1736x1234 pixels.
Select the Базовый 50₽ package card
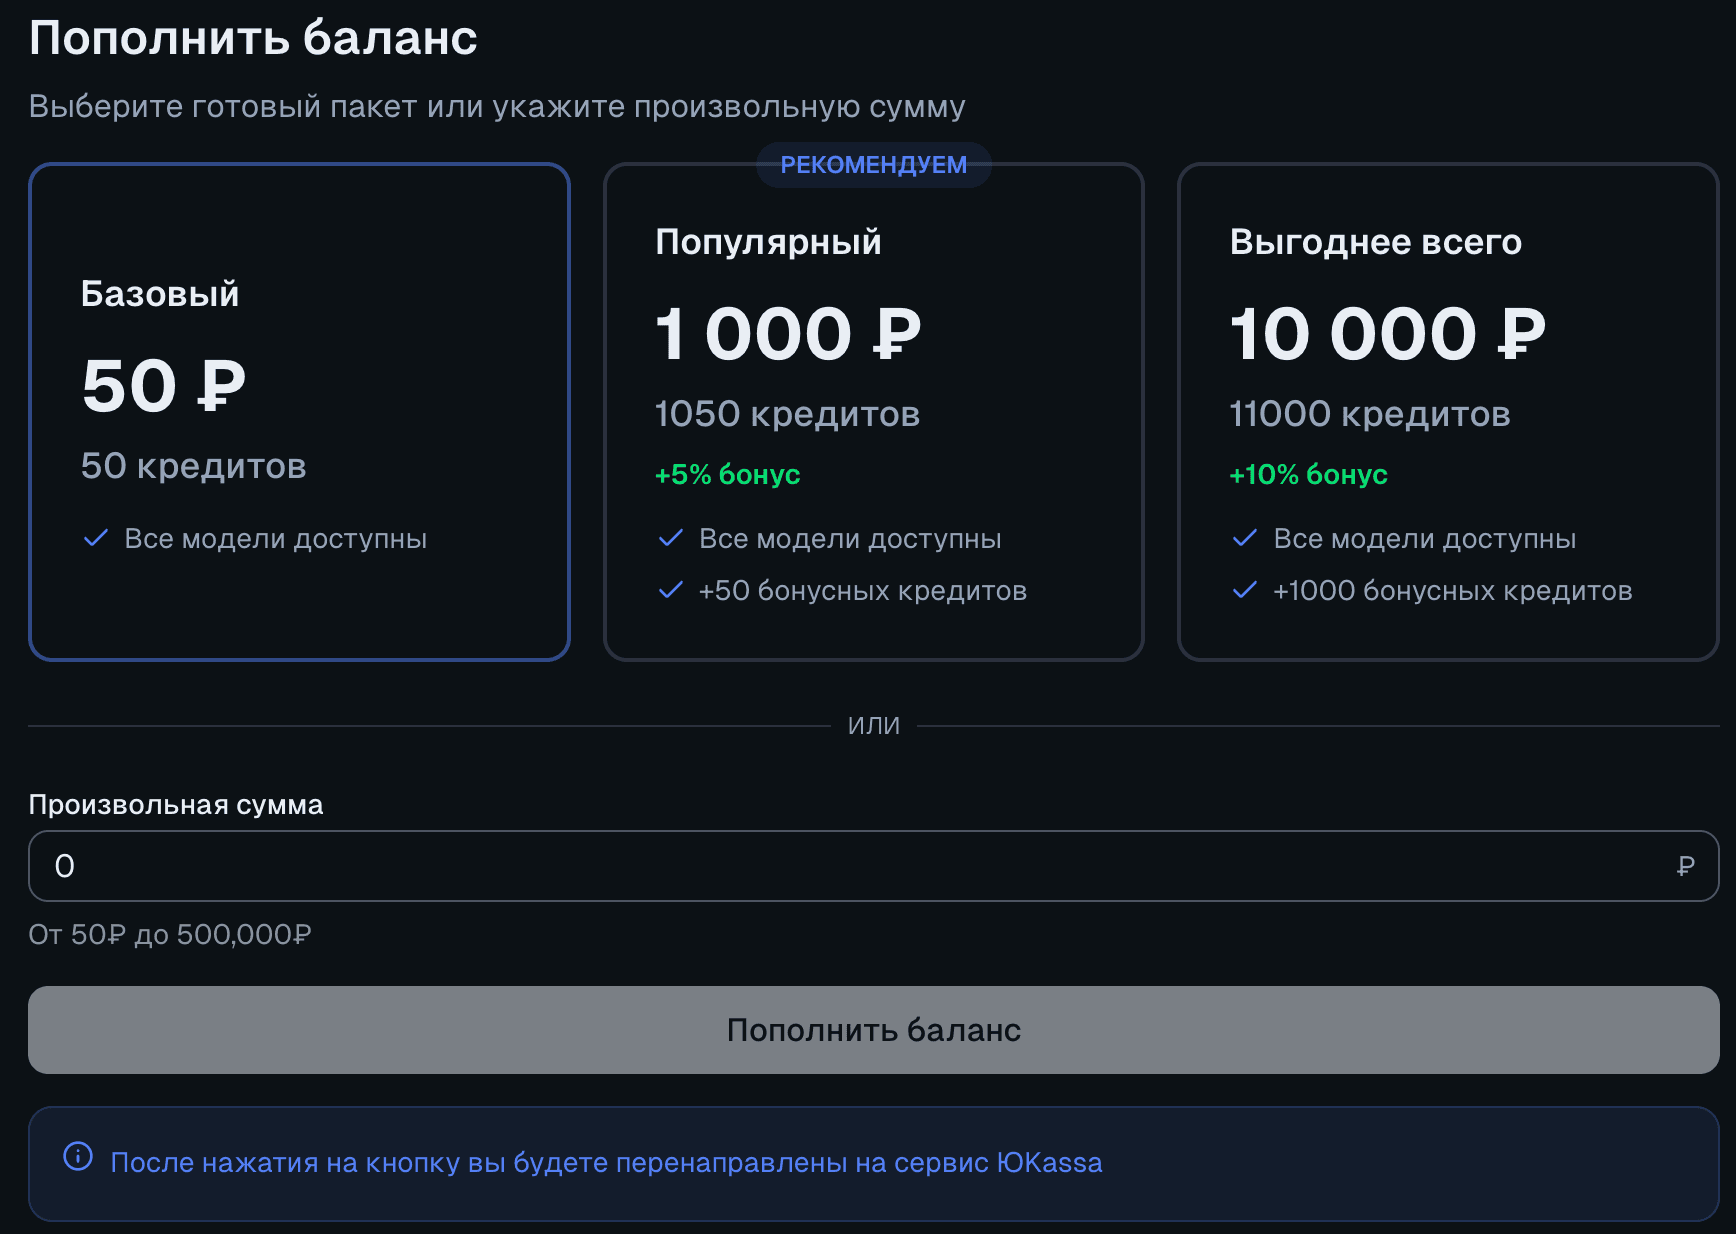[x=299, y=412]
